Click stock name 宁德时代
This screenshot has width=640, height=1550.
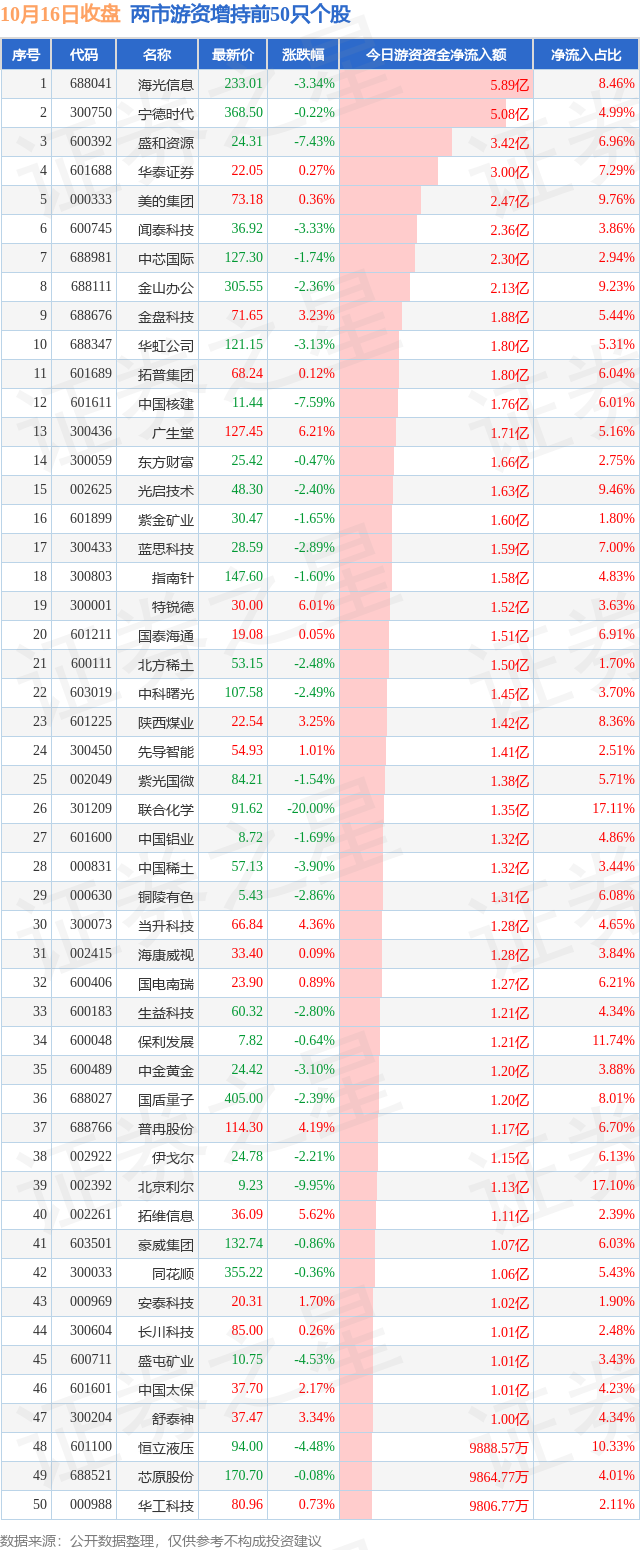(166, 113)
